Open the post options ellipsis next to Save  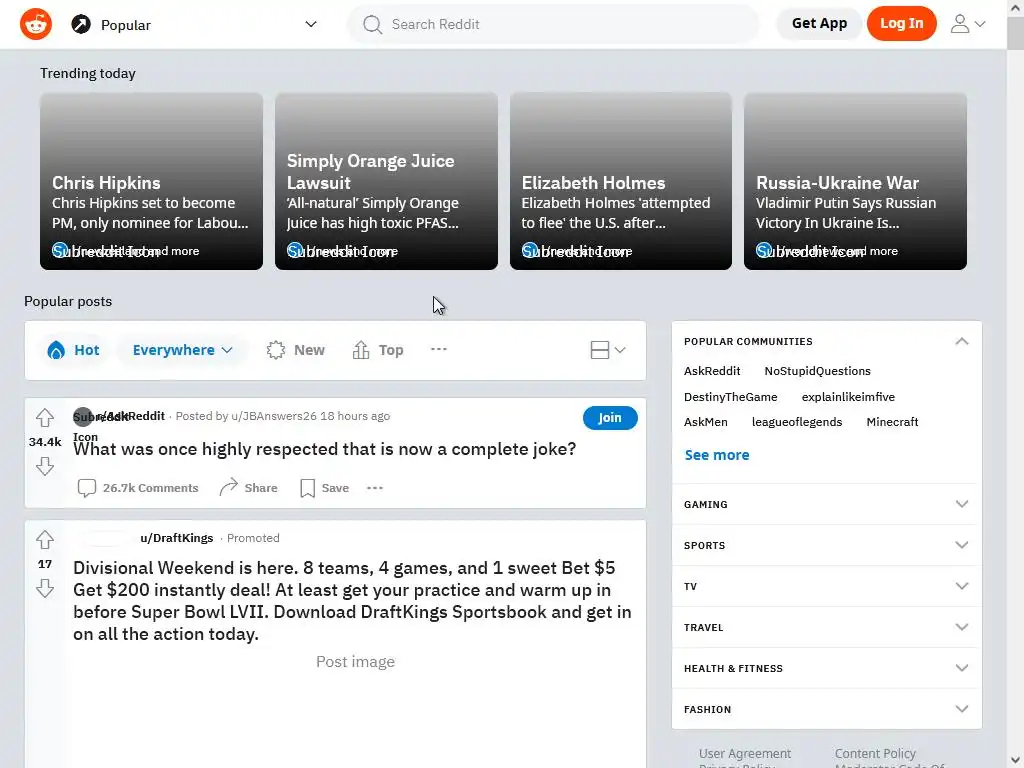375,488
